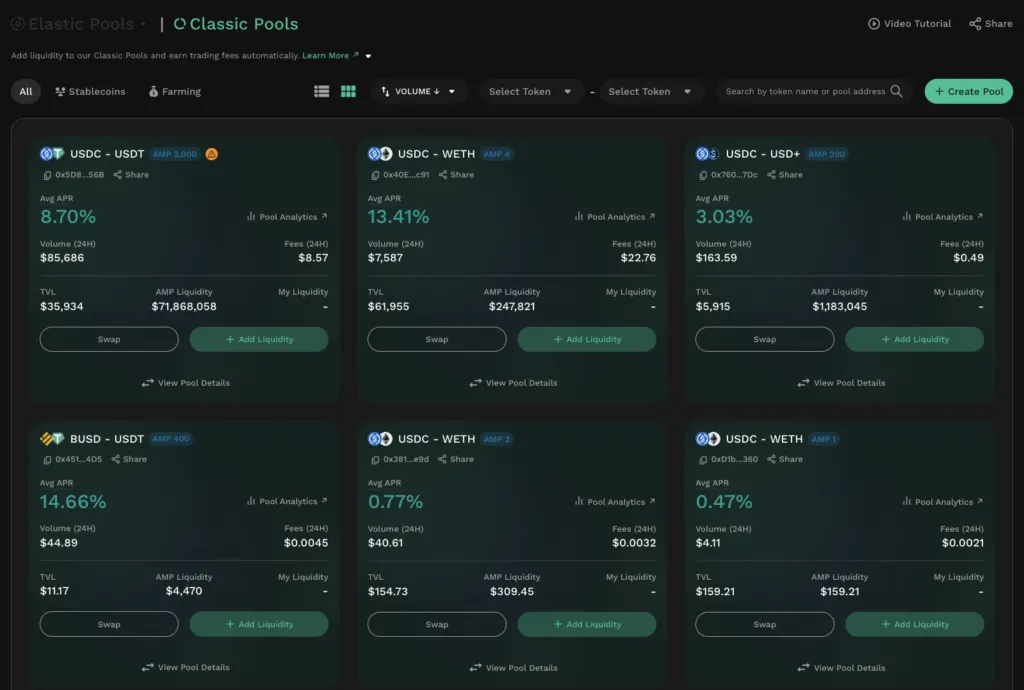Switch to list view layout icon

(x=321, y=91)
